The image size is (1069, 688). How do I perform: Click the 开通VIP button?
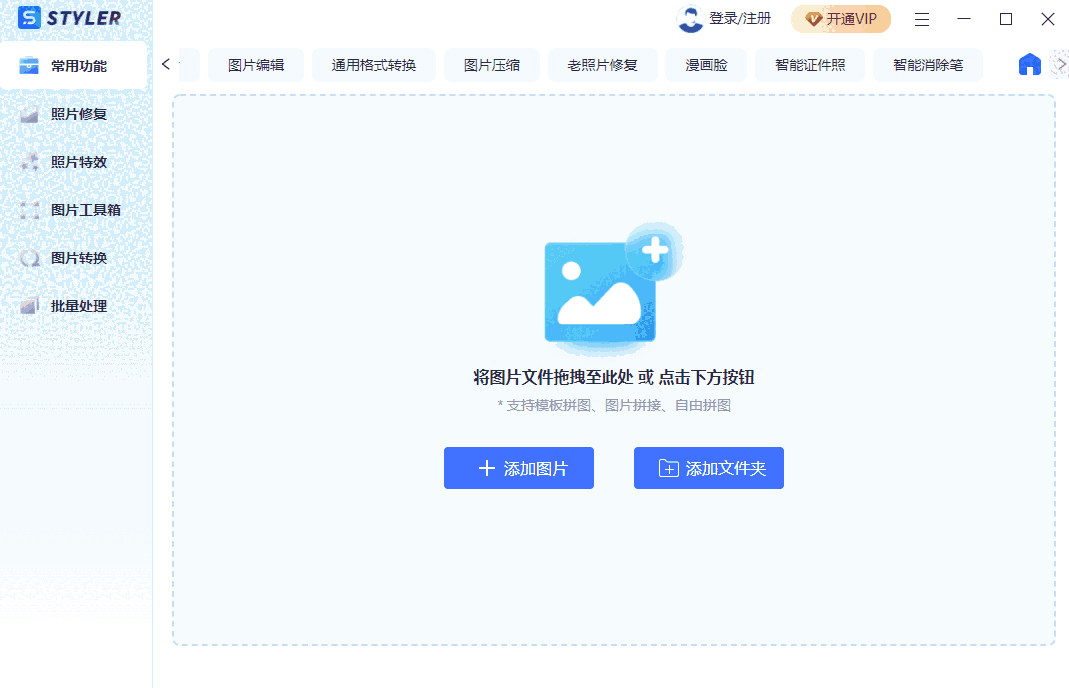840,19
